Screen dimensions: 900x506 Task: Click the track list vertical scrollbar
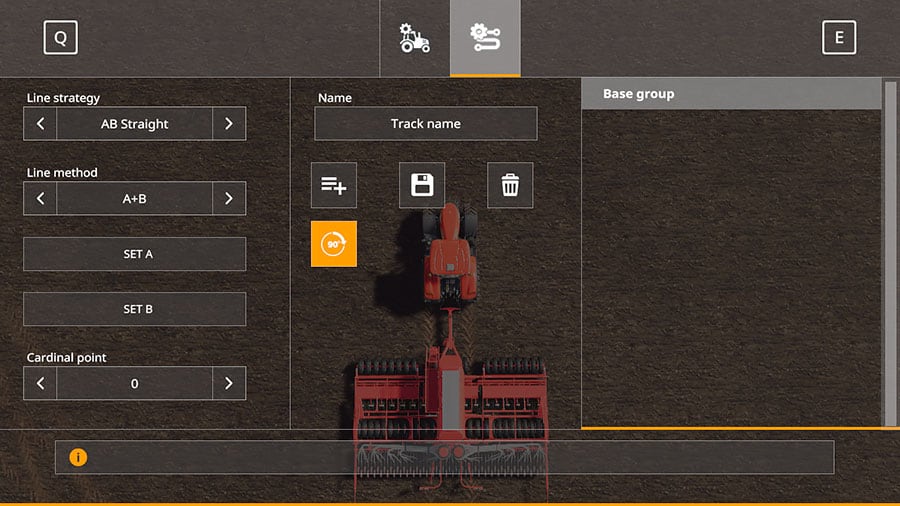coord(889,250)
